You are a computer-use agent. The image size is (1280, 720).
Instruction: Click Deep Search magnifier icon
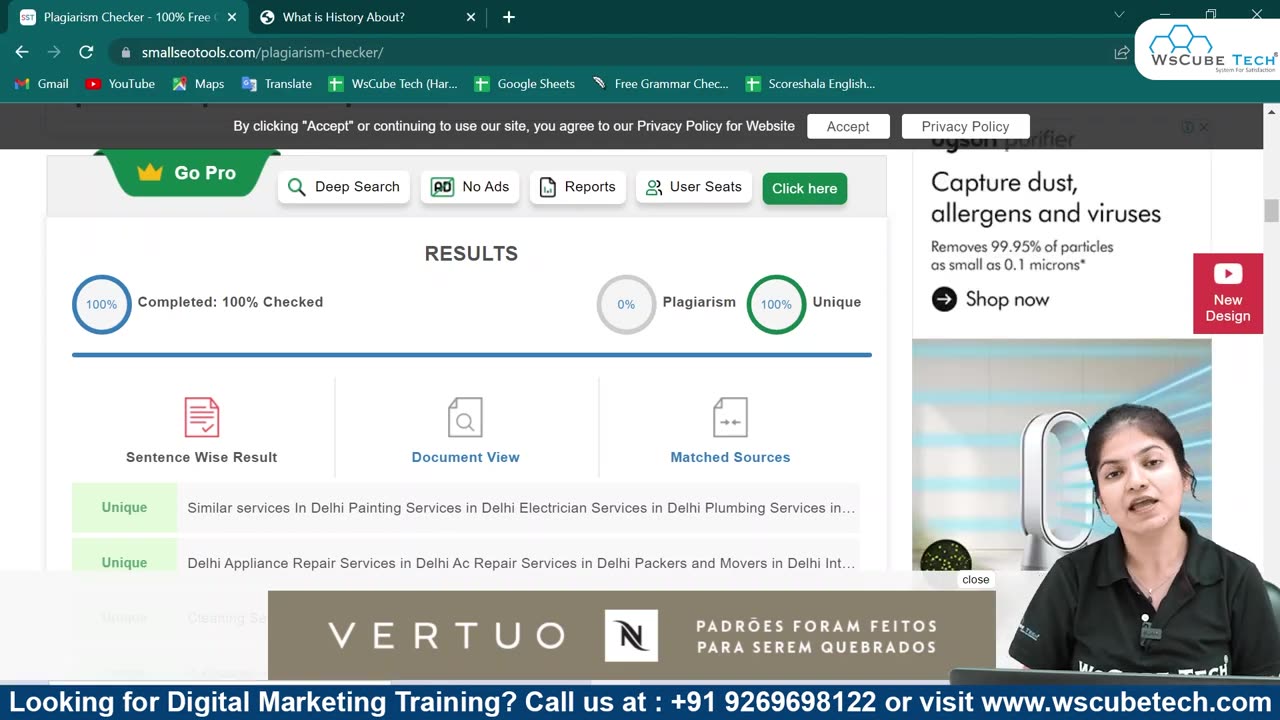pos(296,187)
